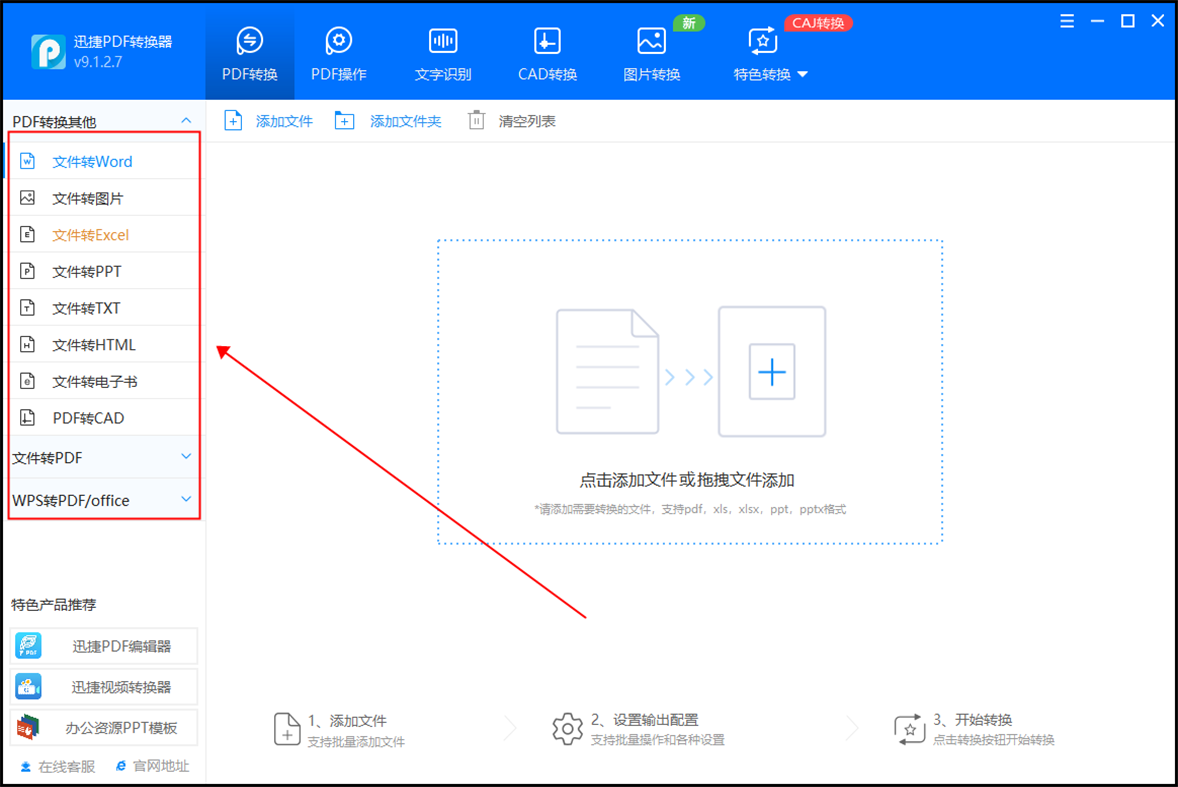This screenshot has width=1178, height=787.
Task: Click 点击添加文件或拖拽文件添加 text
Action: coord(687,480)
